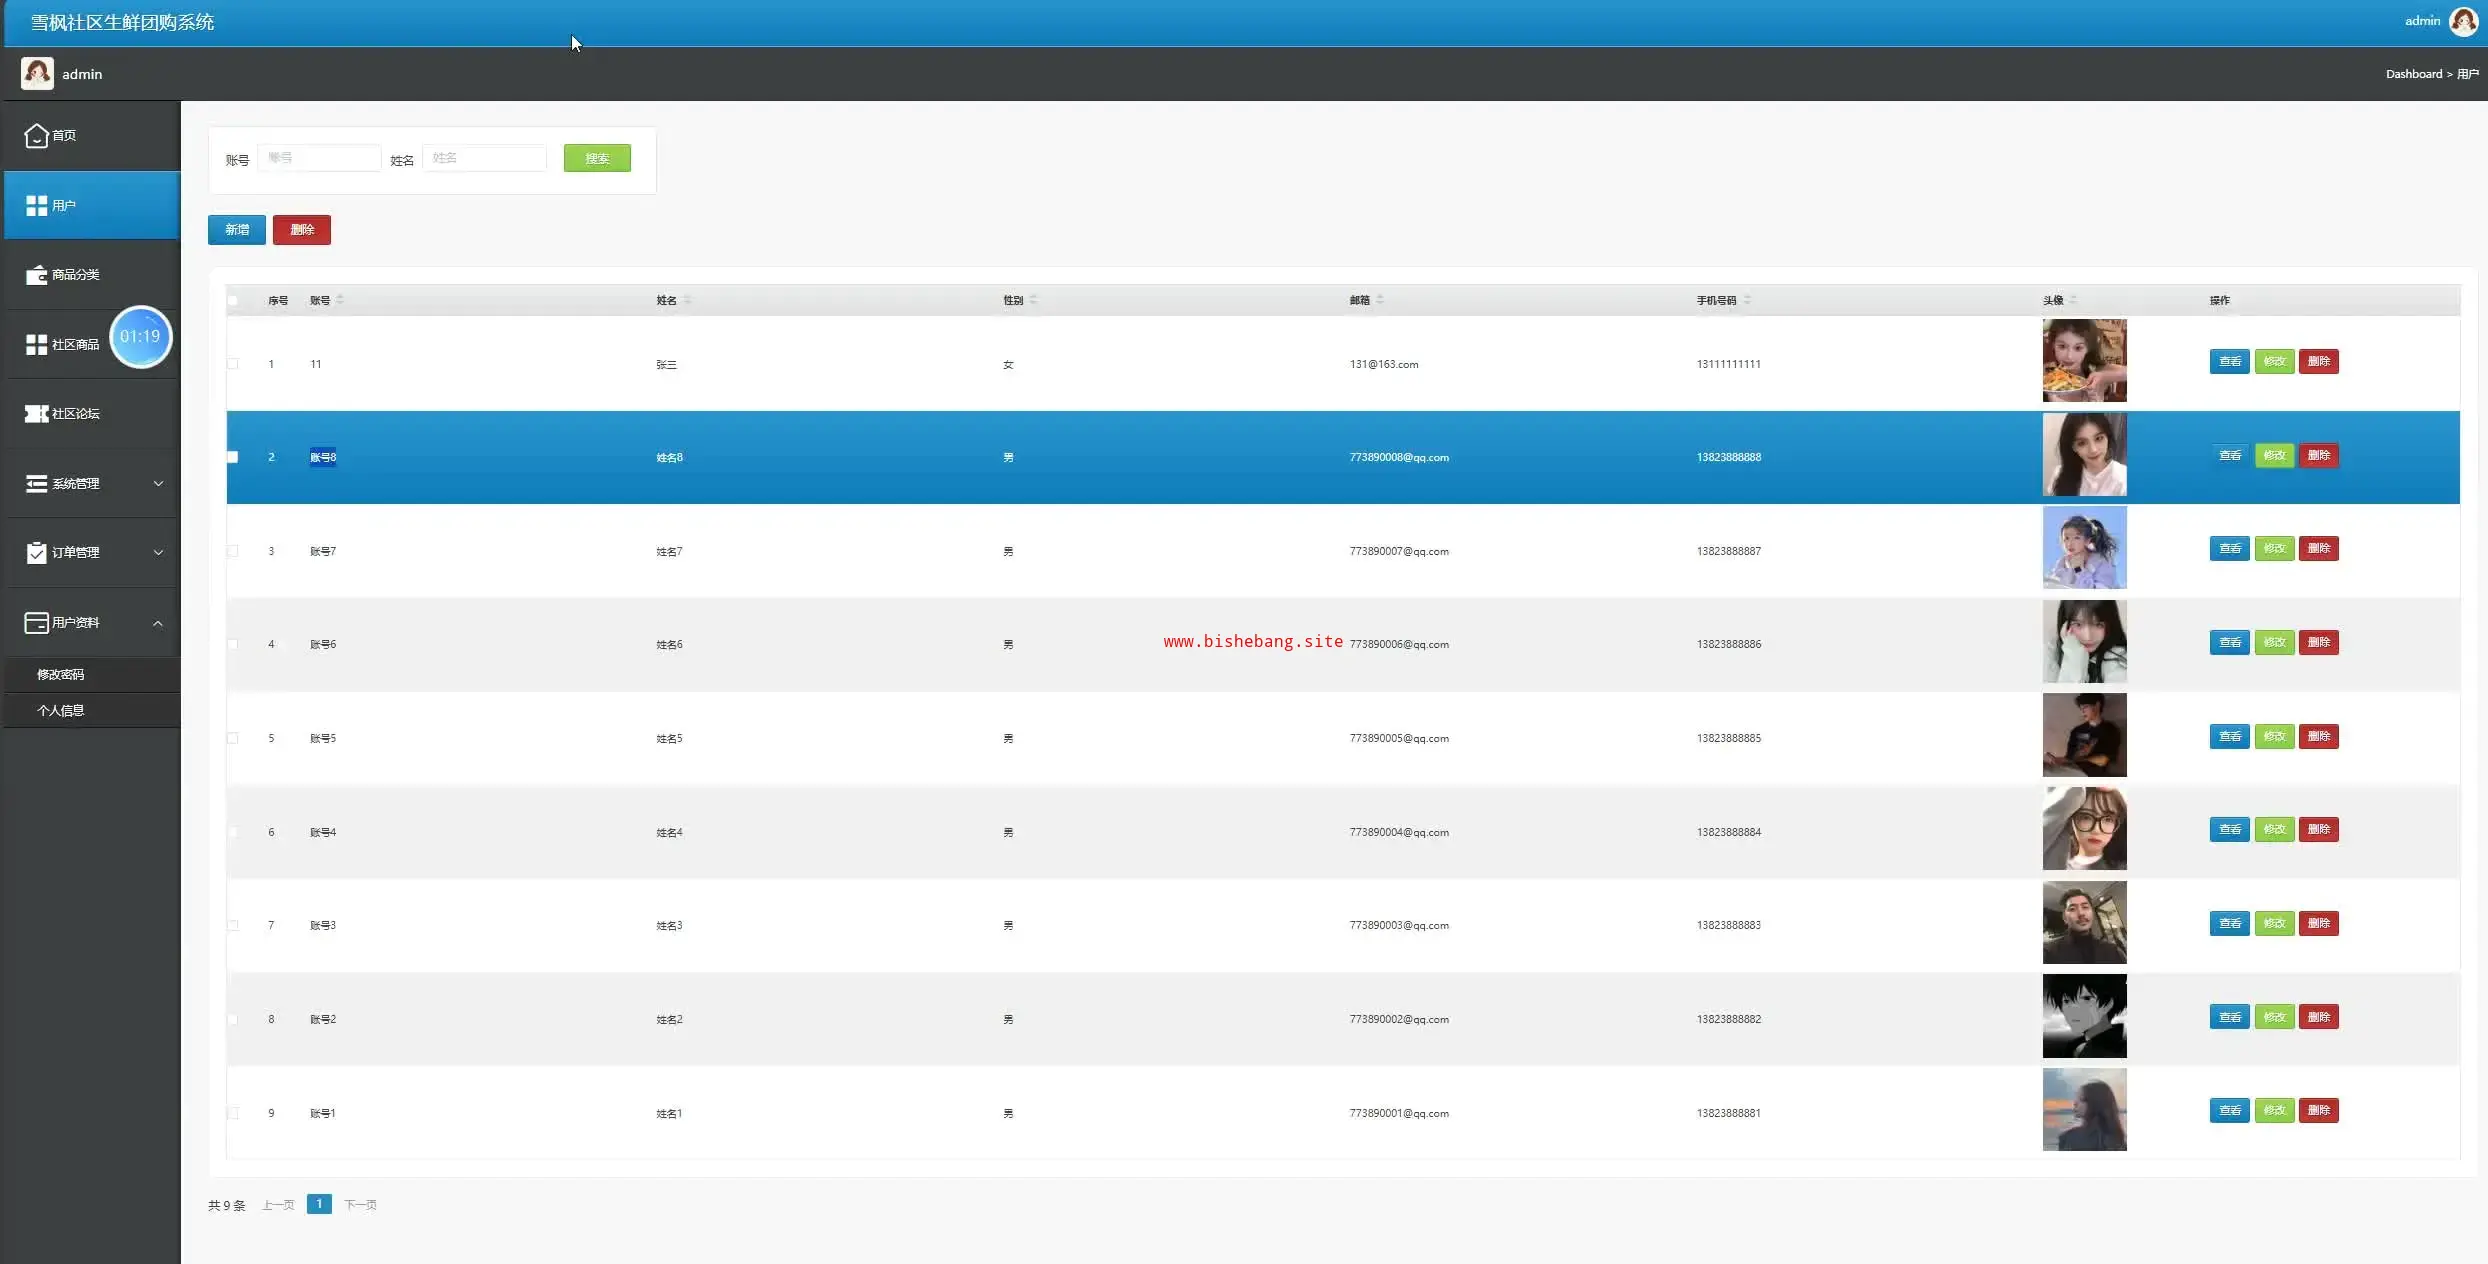This screenshot has width=2488, height=1264.
Task: Click the green 搜索 button
Action: pos(597,158)
